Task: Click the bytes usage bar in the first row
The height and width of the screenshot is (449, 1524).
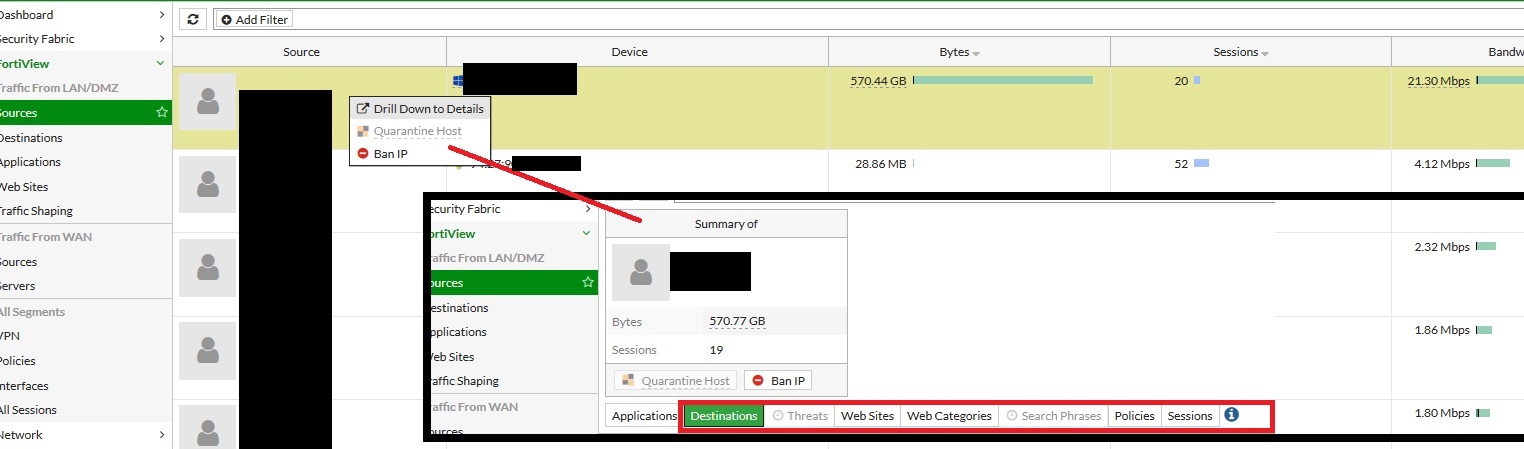Action: [1003, 80]
